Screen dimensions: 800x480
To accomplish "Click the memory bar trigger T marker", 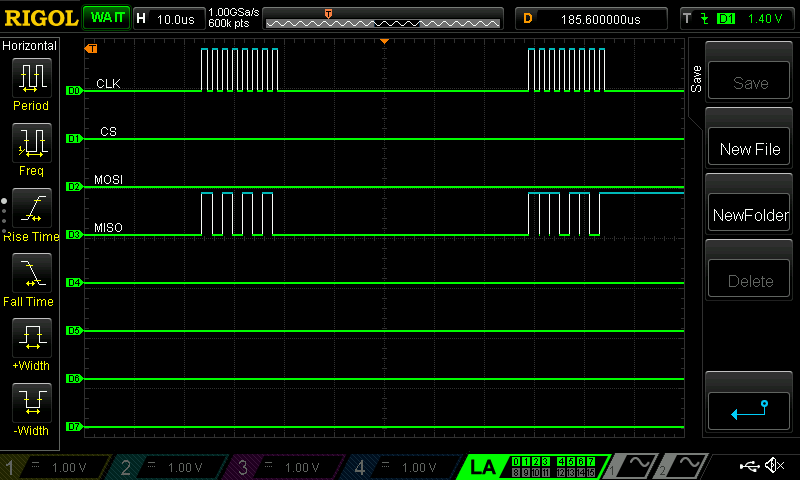I will click(329, 14).
